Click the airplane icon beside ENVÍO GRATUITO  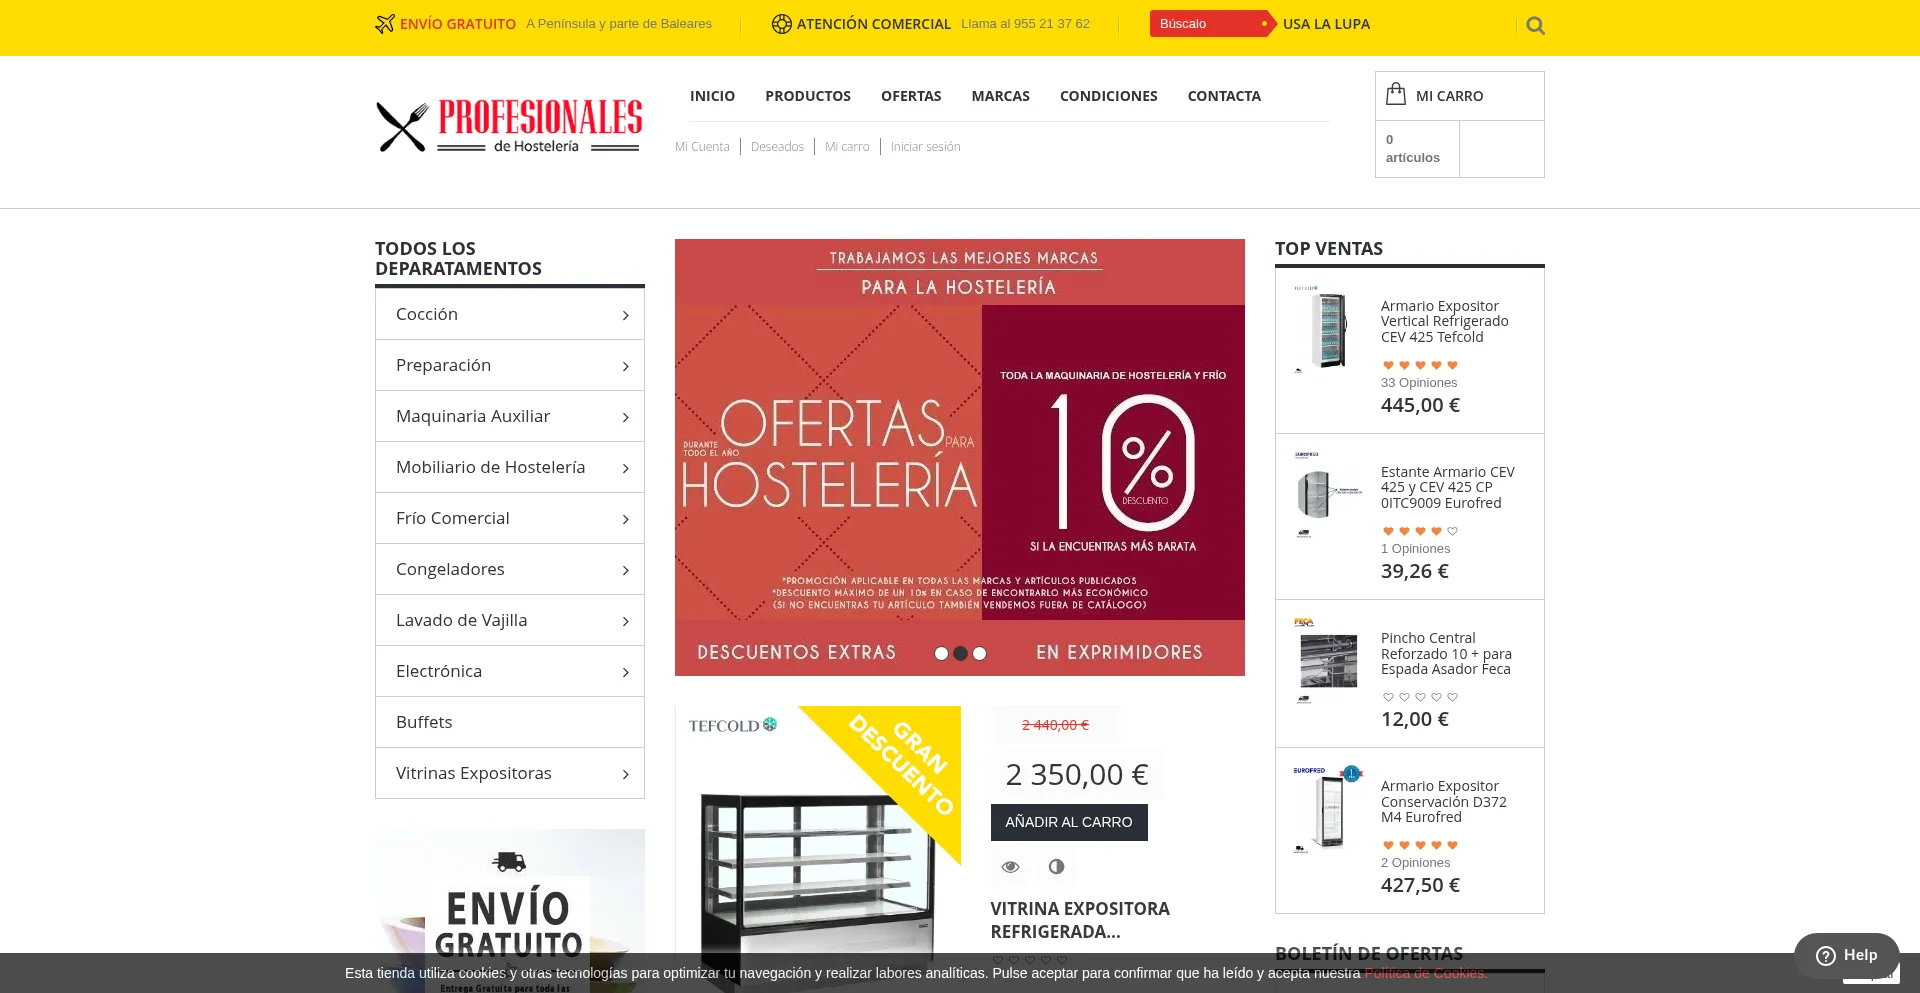click(x=384, y=23)
